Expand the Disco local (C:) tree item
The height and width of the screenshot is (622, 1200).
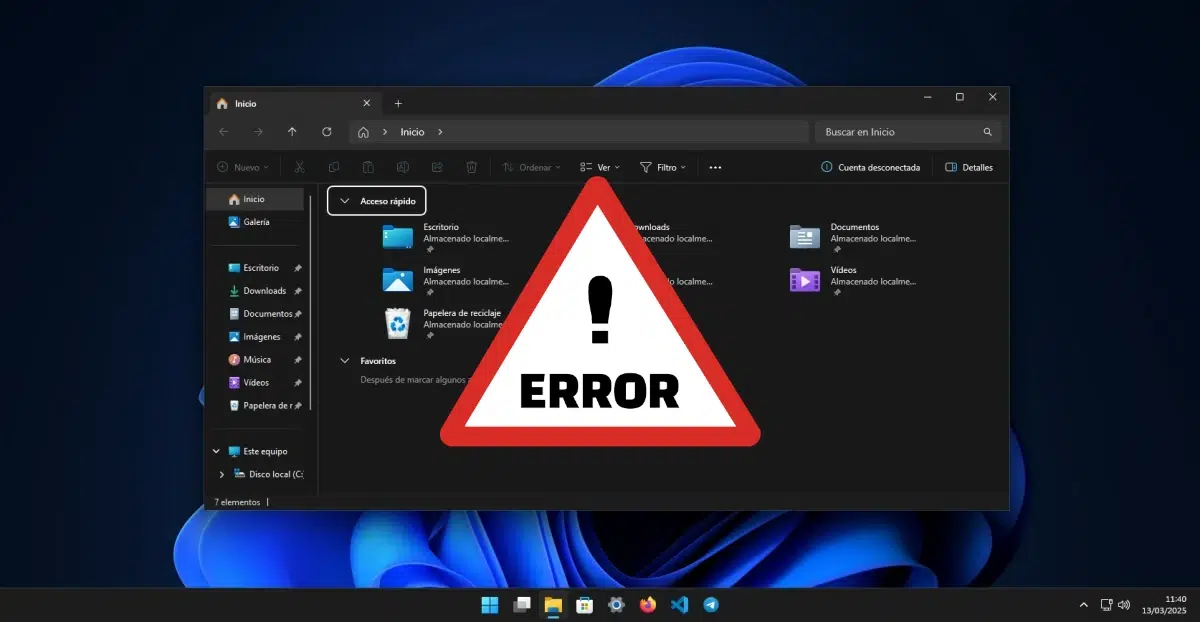point(221,474)
